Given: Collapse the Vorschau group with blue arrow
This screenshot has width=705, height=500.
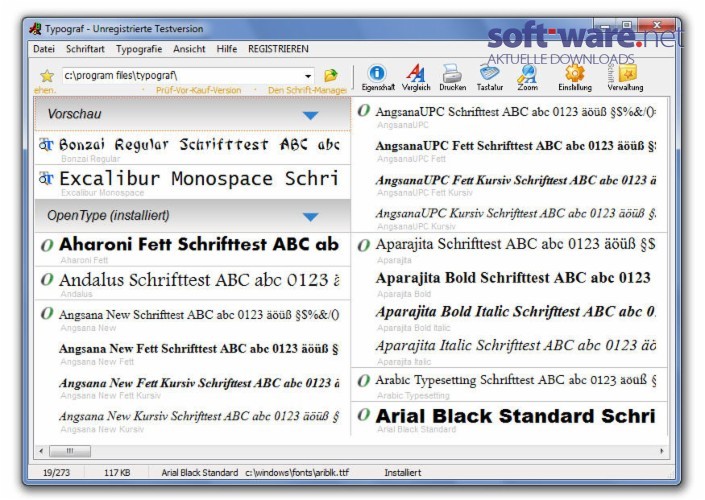Looking at the screenshot, I should click(310, 116).
